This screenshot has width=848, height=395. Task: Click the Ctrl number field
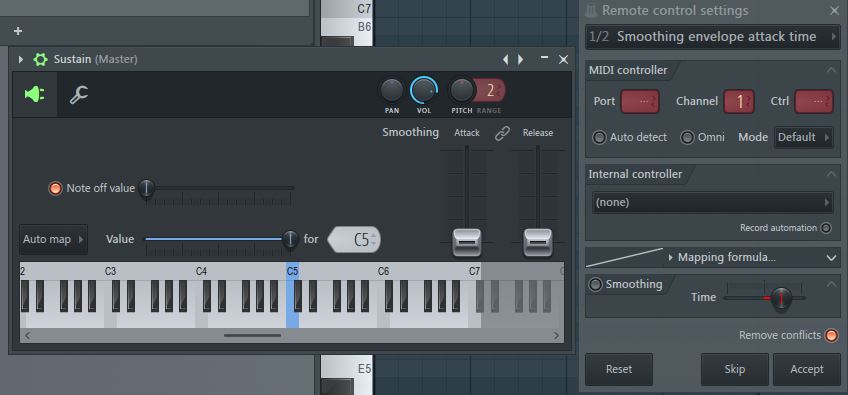coord(813,102)
